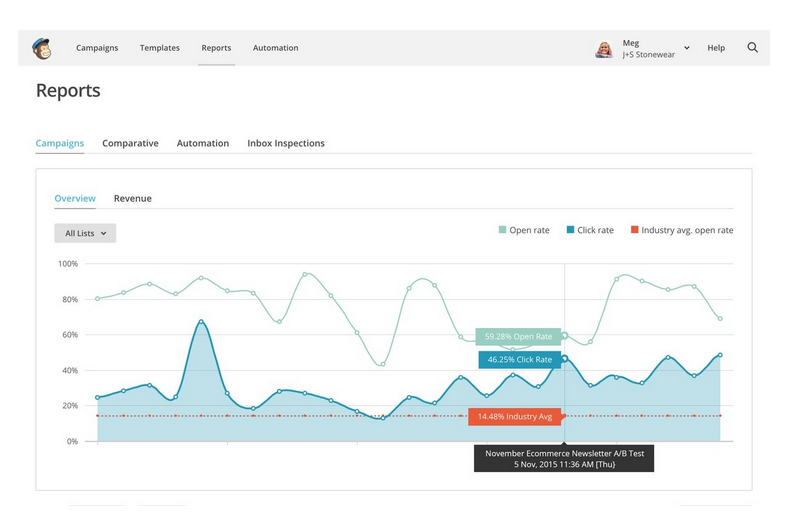Open the All Lists dropdown
The height and width of the screenshot is (520, 792).
85,233
